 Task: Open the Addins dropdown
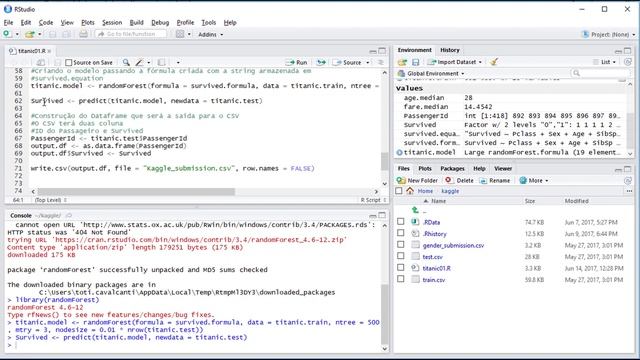(x=210, y=34)
